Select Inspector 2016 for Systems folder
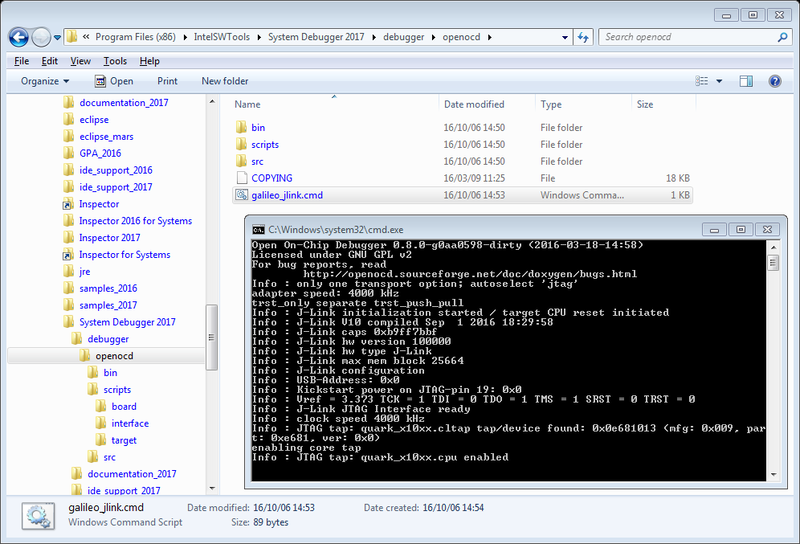 [135, 220]
